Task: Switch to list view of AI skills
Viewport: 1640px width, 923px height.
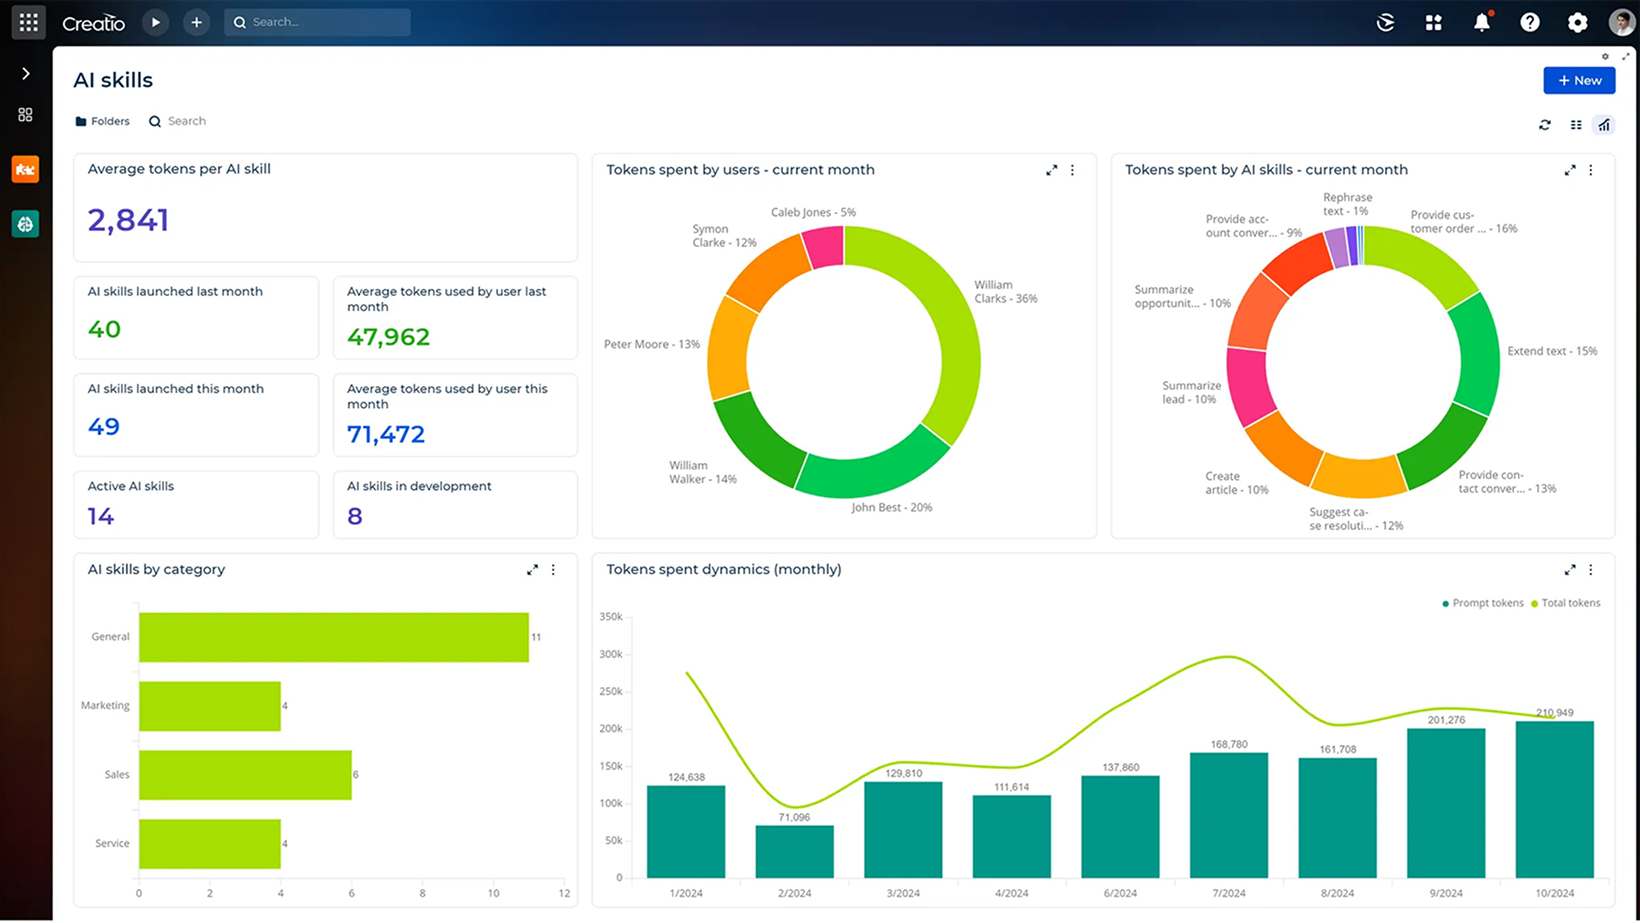Action: click(x=1576, y=125)
